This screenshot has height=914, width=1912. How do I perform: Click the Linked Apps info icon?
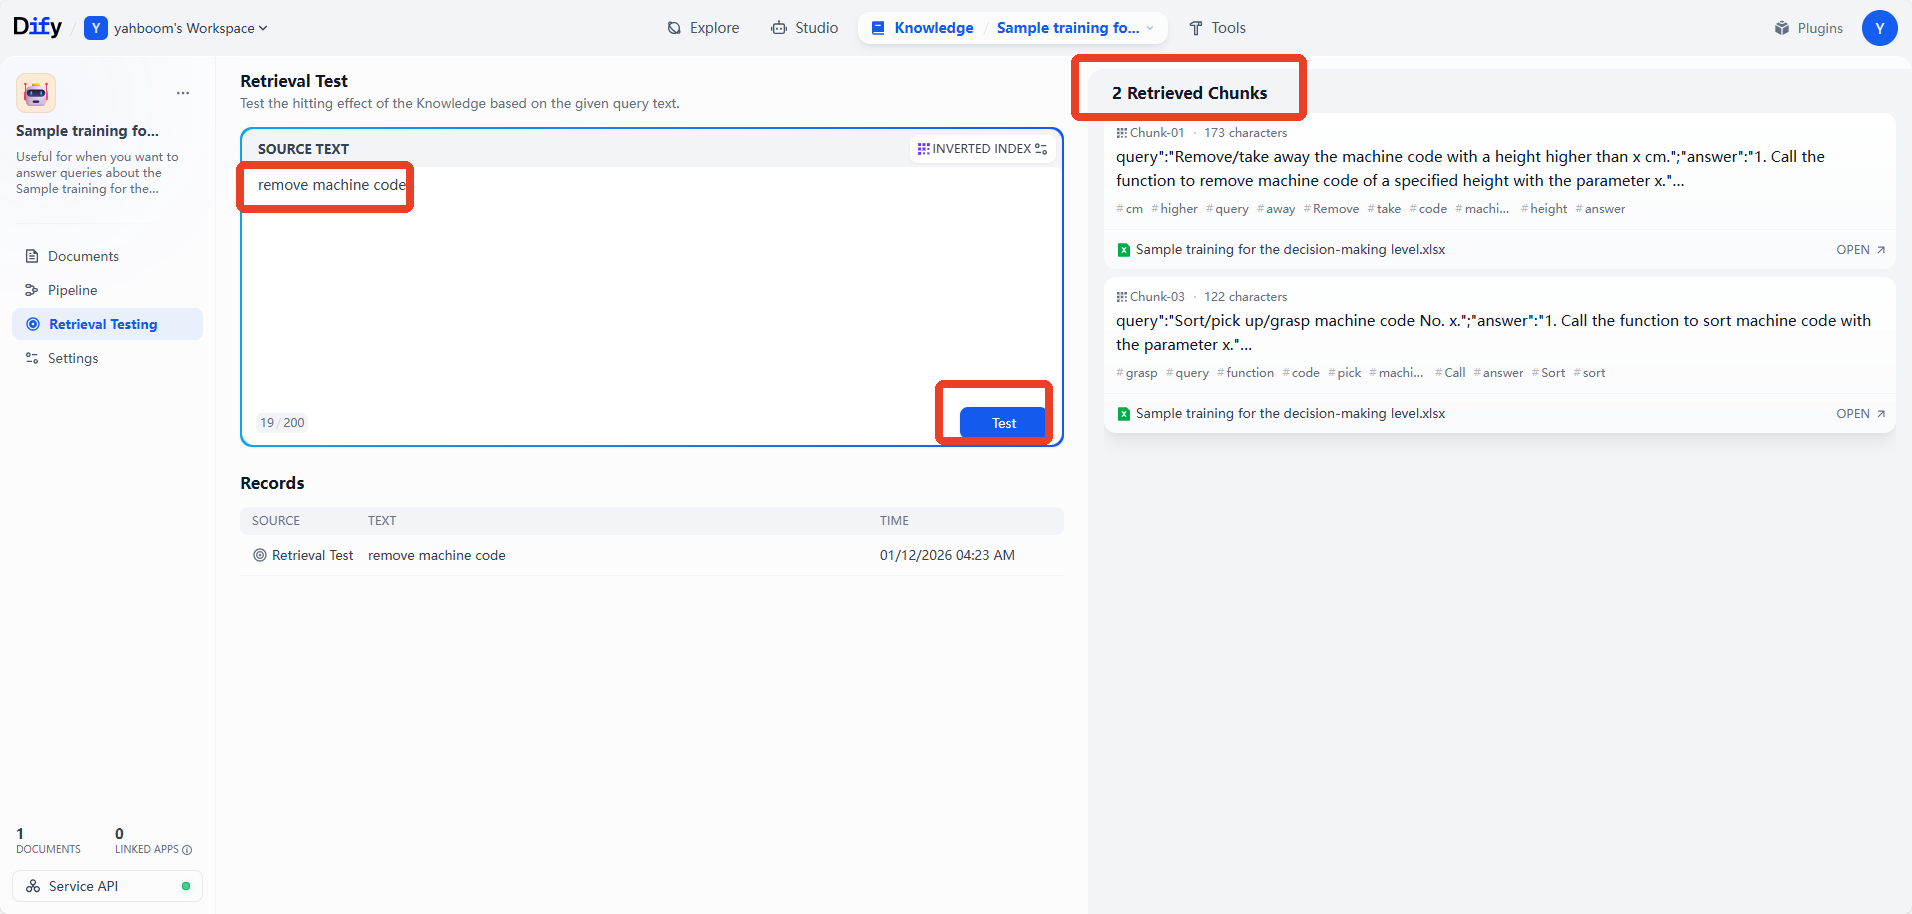click(x=187, y=850)
